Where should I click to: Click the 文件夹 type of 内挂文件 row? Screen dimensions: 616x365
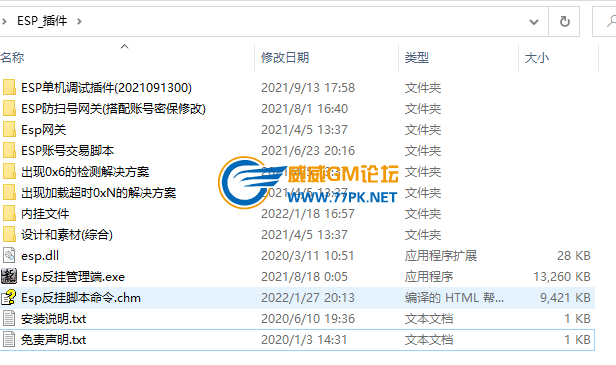click(423, 213)
